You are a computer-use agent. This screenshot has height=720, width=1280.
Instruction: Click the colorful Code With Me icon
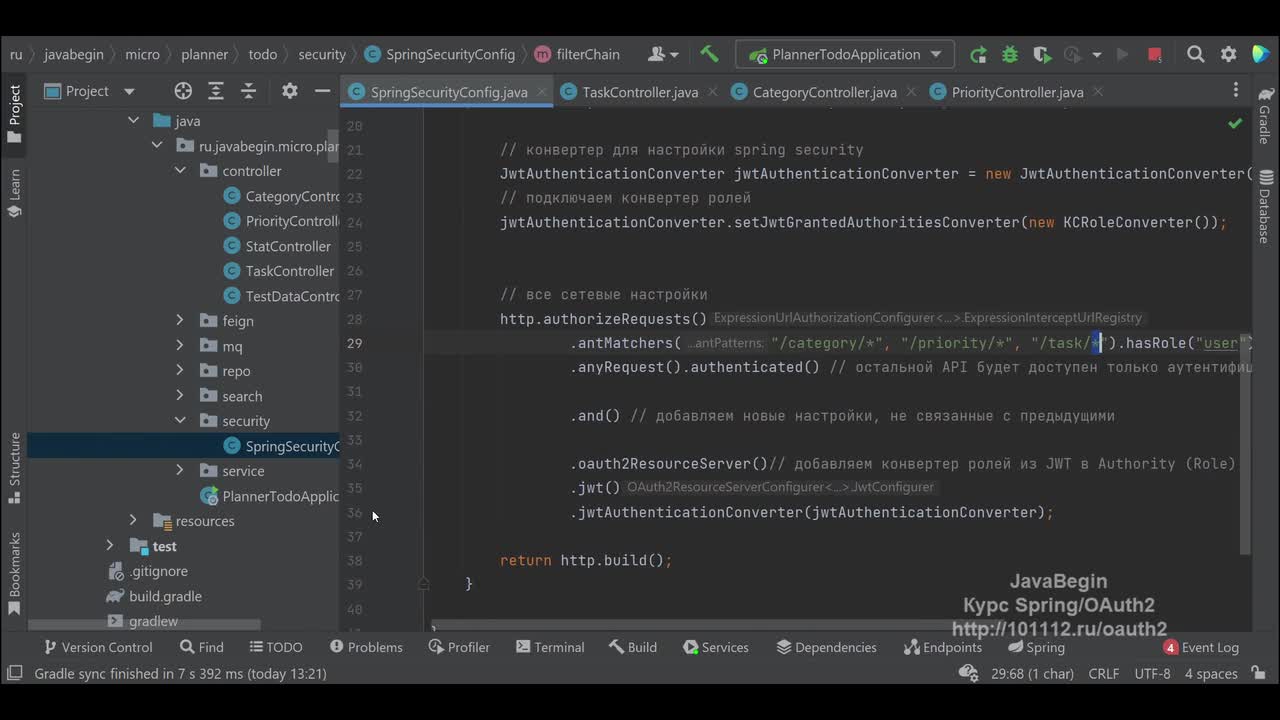pyautogui.click(x=1260, y=54)
